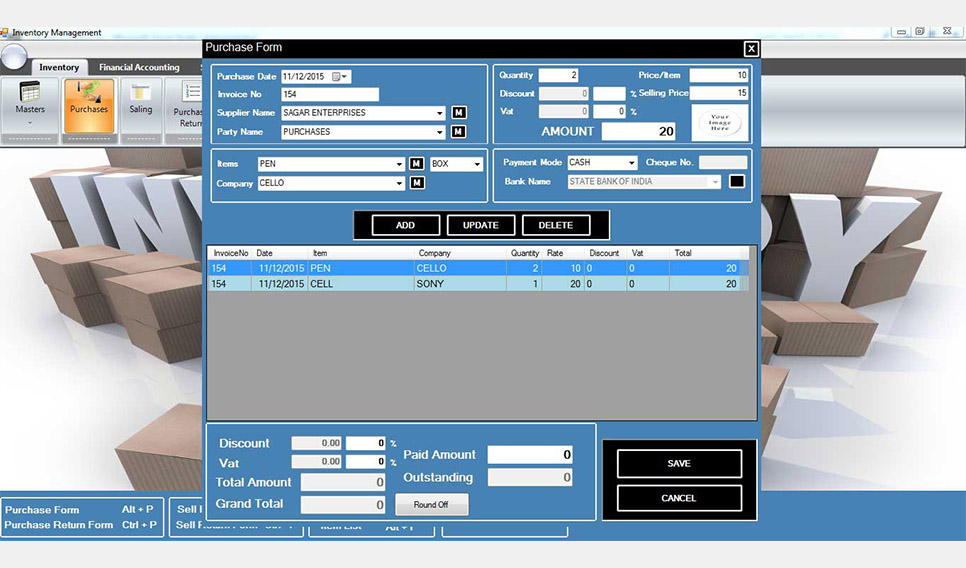Viewport: 966px width, 568px height.
Task: Open the Saling ribbon icon
Action: pyautogui.click(x=140, y=105)
